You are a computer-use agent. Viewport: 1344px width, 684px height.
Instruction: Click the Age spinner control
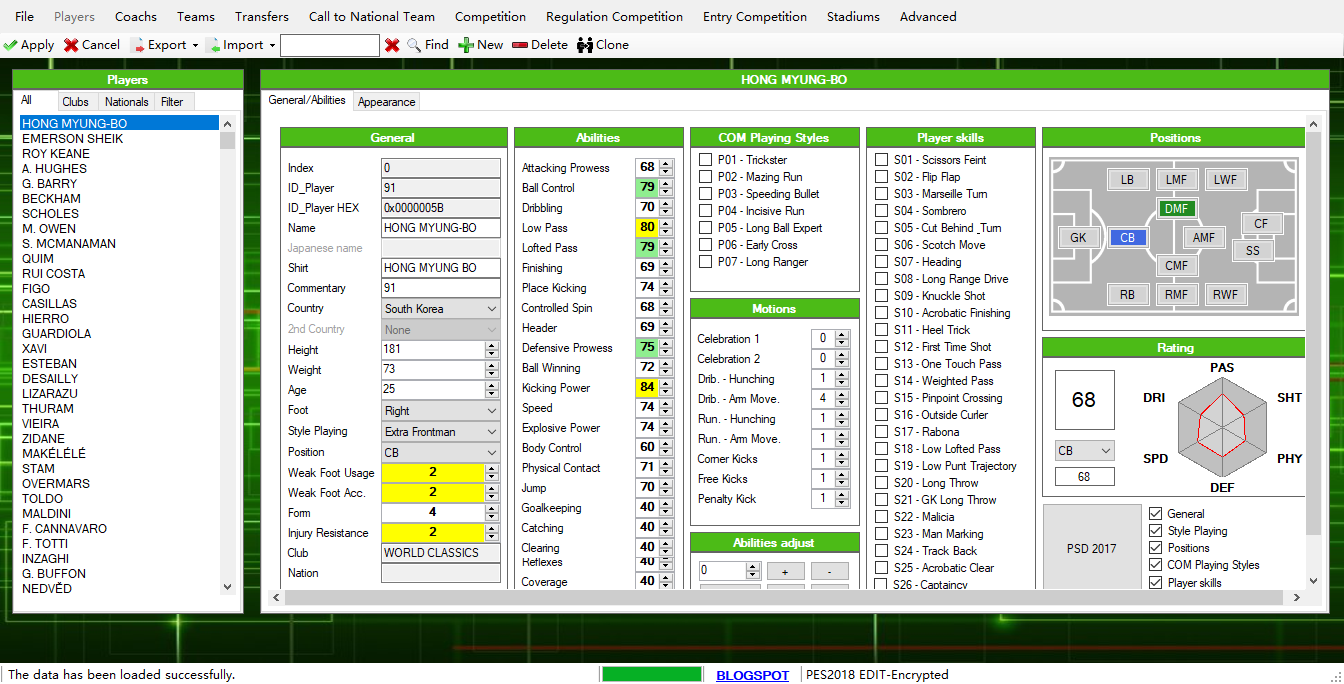[x=492, y=390]
